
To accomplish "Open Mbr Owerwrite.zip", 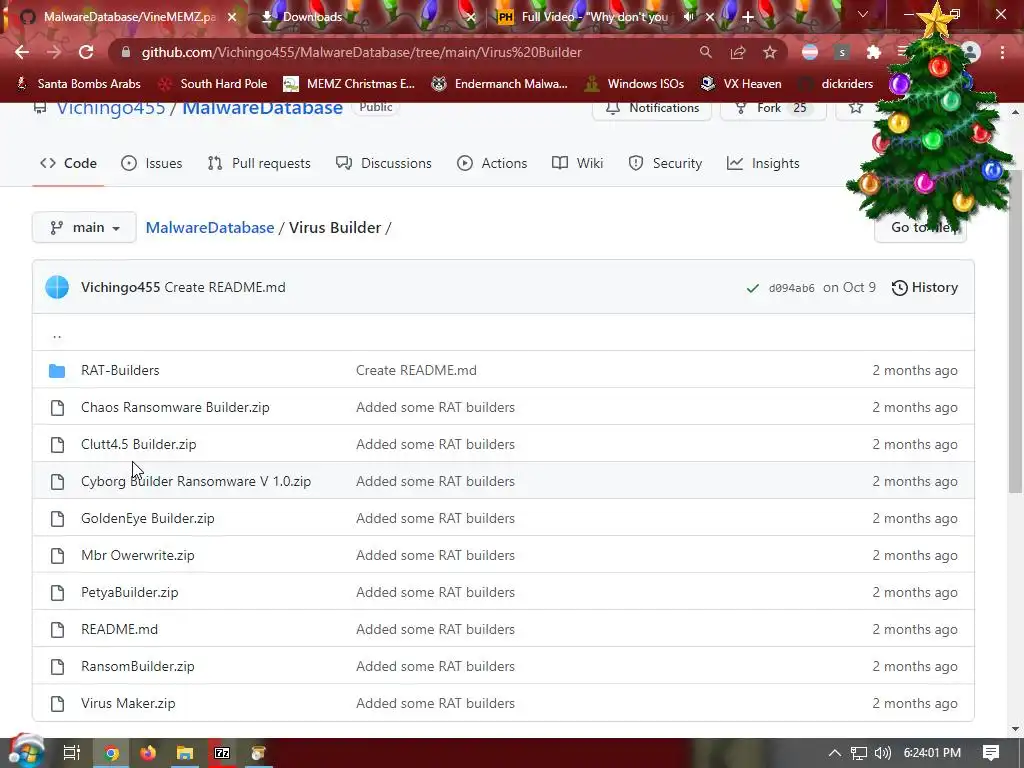I will pyautogui.click(x=138, y=556).
